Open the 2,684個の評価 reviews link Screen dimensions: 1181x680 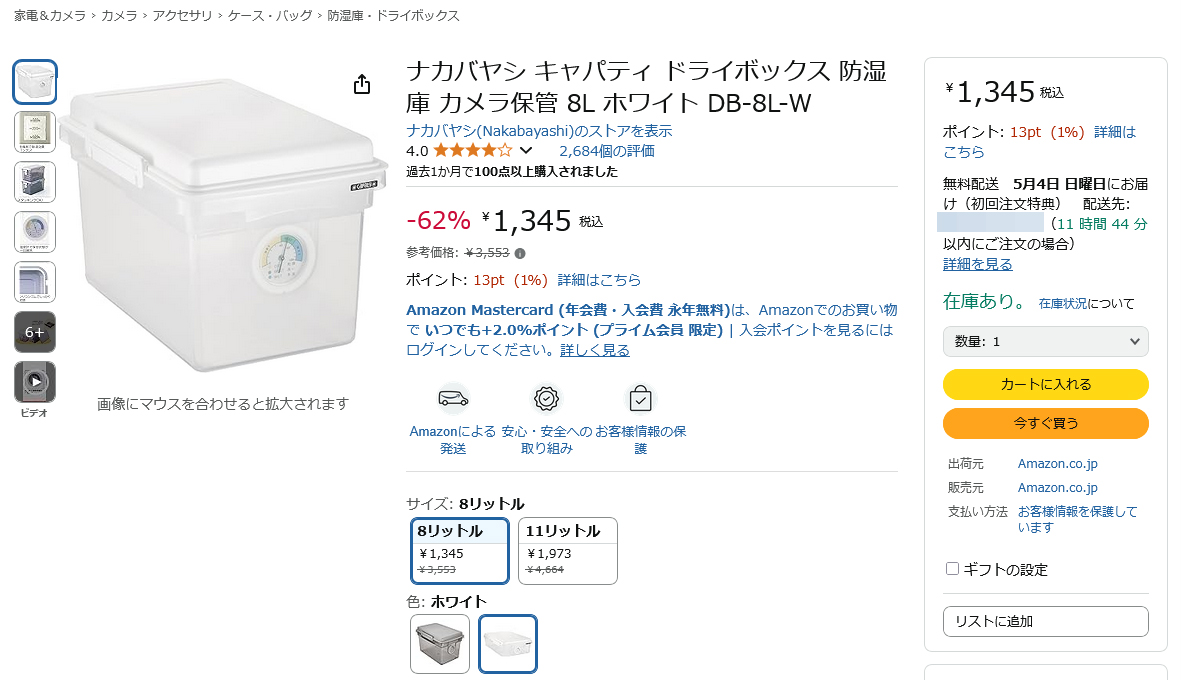[x=607, y=151]
